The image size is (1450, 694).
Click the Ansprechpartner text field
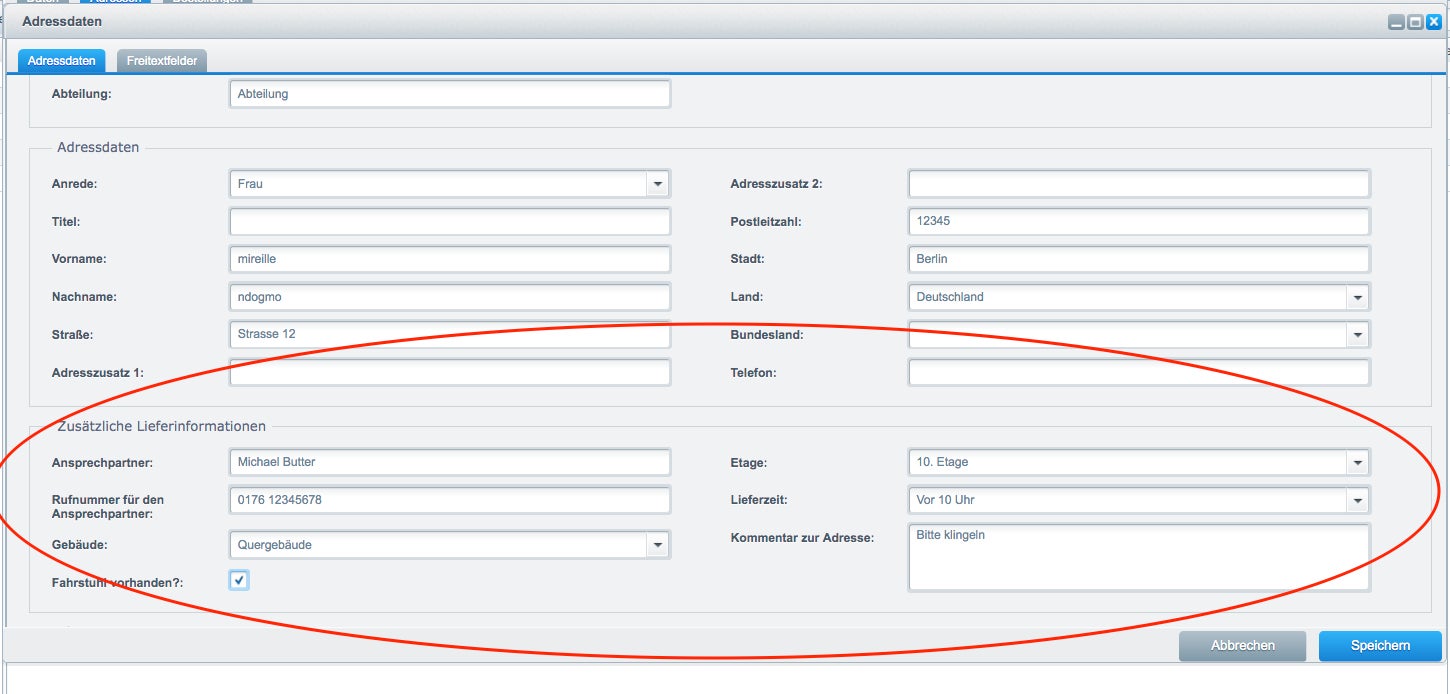(x=450, y=462)
